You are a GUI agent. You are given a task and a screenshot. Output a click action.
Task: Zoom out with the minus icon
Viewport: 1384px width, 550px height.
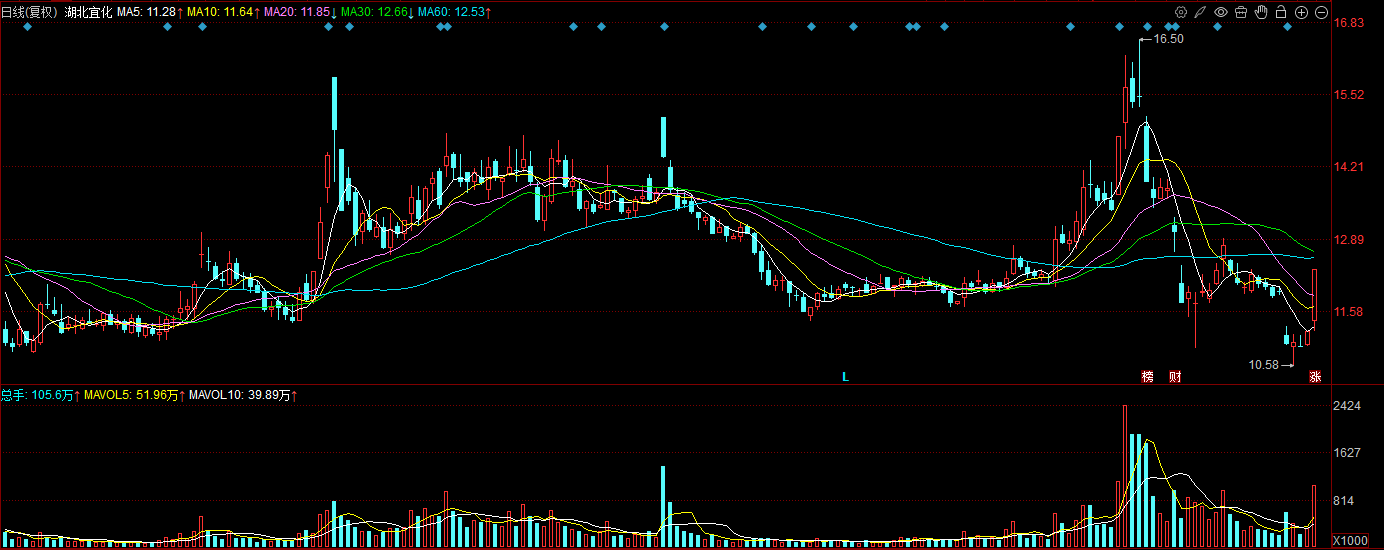(x=1321, y=12)
